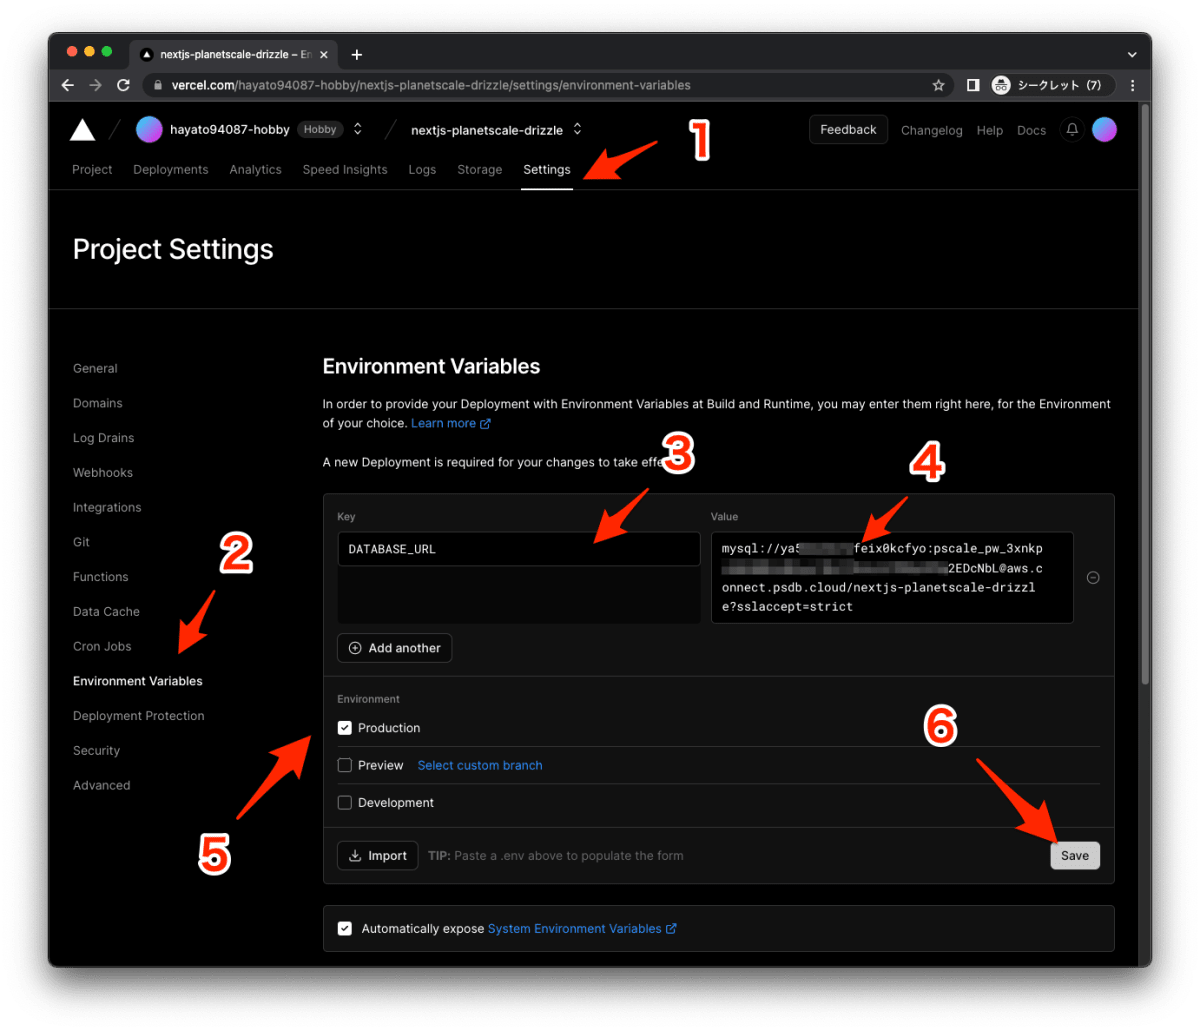Open the Storage tab

[480, 170]
